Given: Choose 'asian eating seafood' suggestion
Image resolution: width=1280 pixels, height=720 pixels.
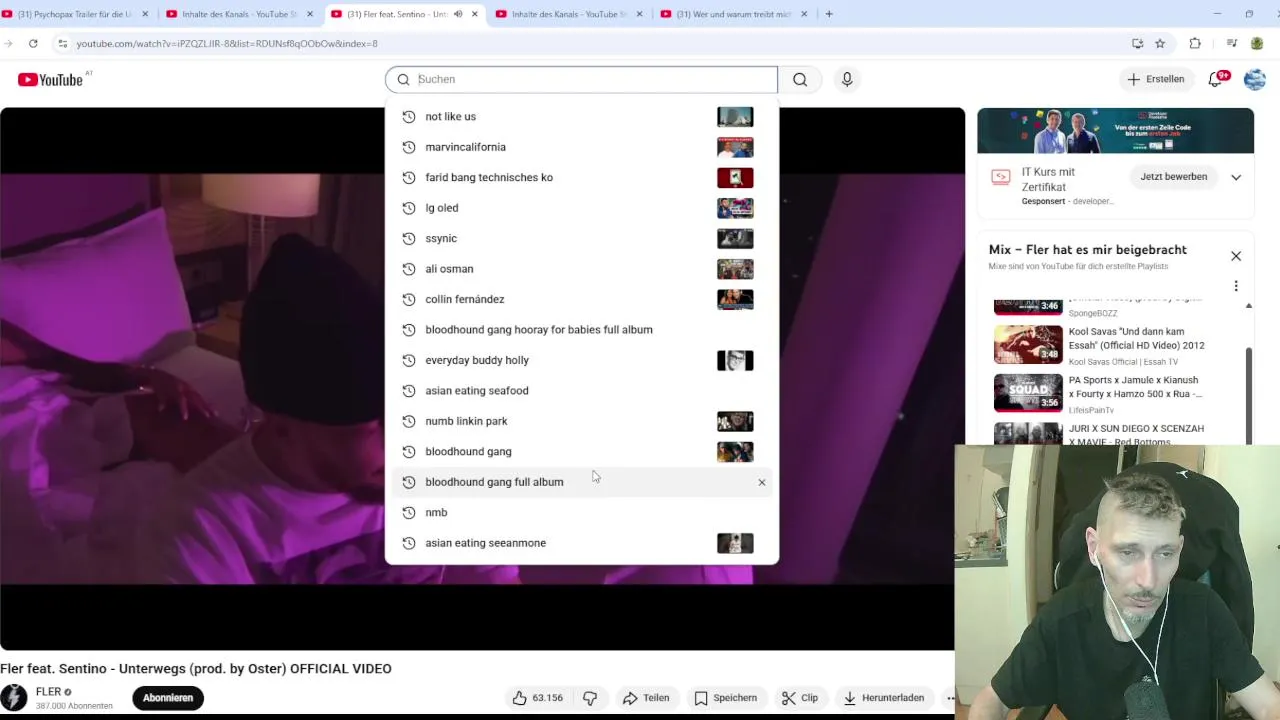Looking at the screenshot, I should click(581, 391).
